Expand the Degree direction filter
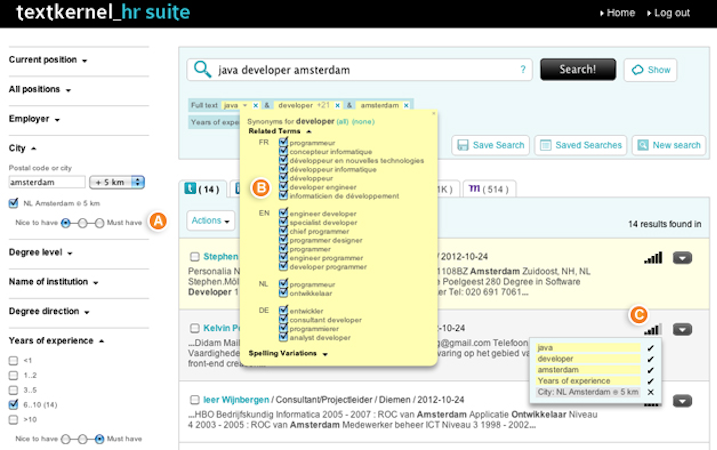 49,311
